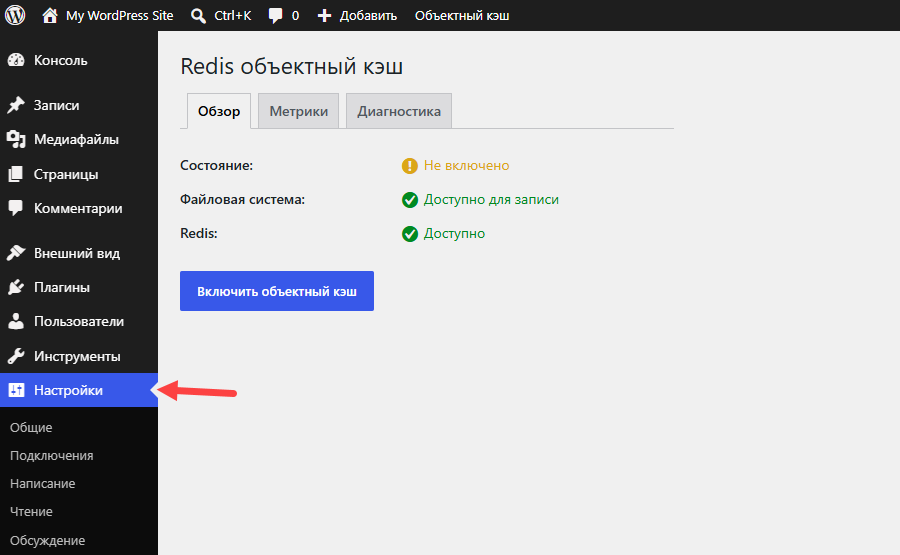The width and height of the screenshot is (900, 555).
Task: Open the Подключения settings submenu item
Action: [x=52, y=456]
